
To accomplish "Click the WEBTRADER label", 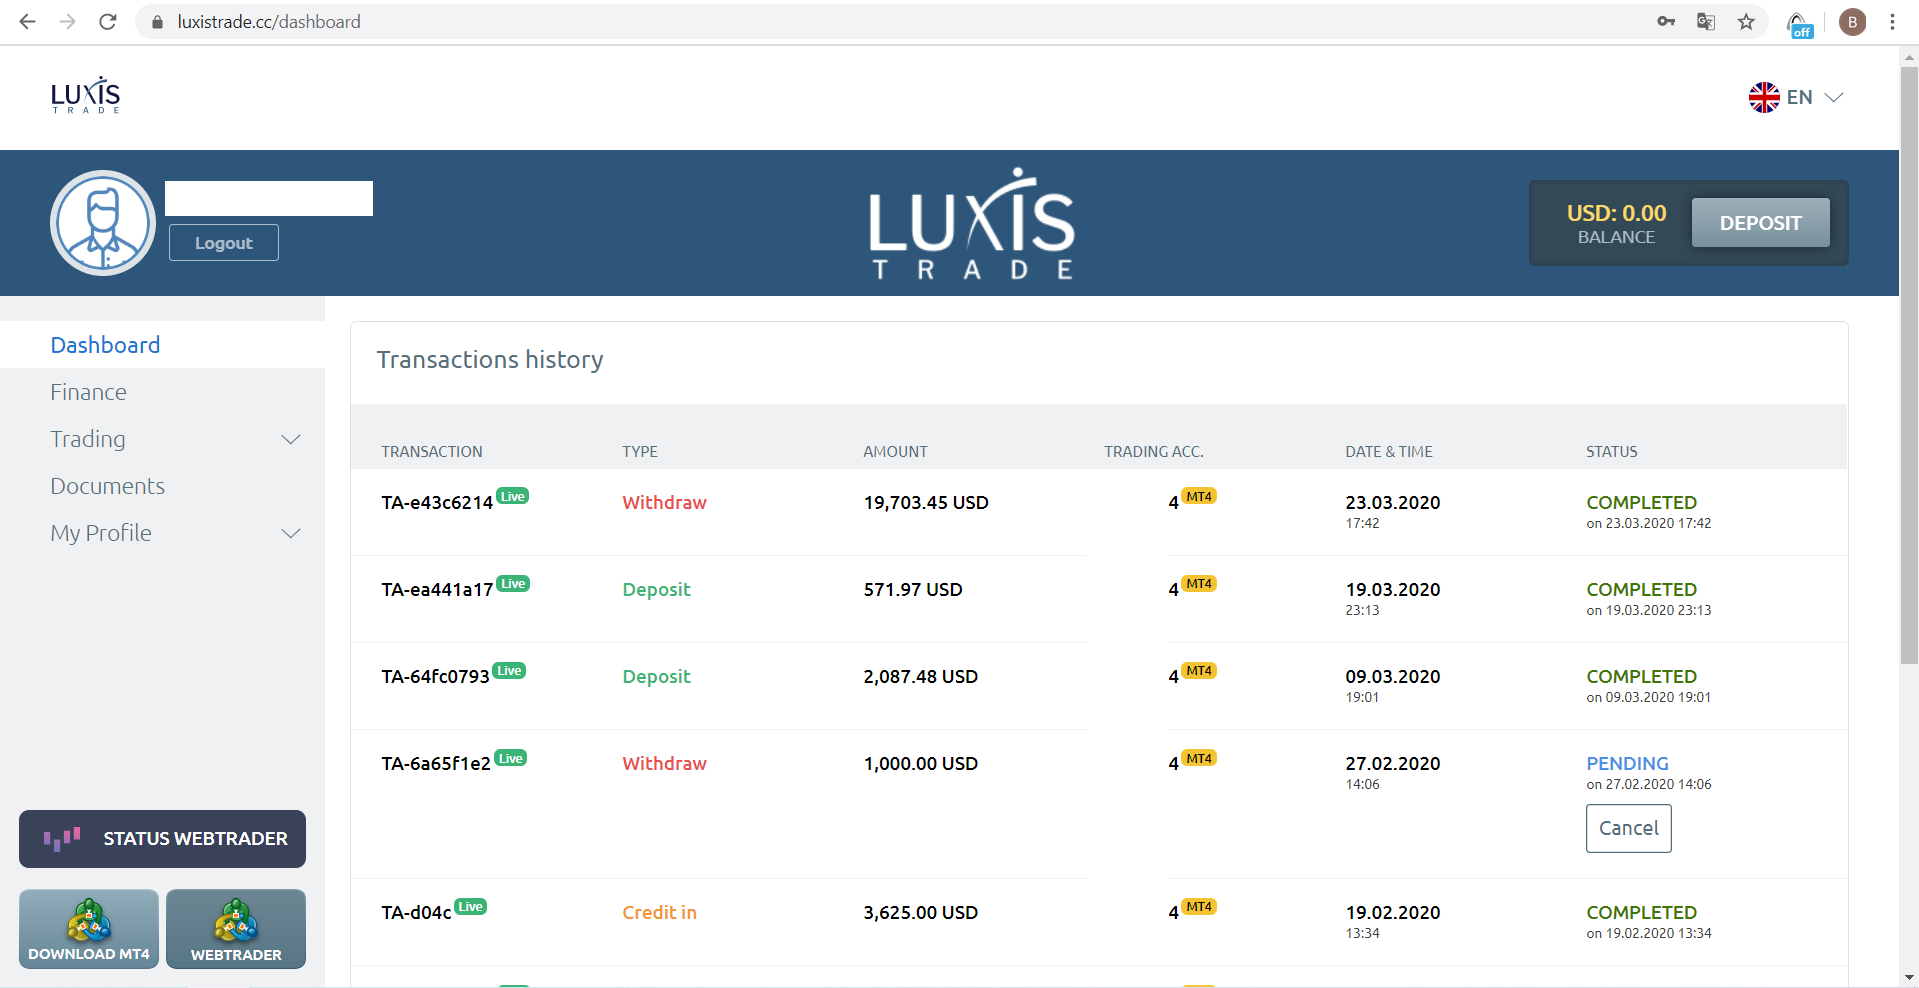I will click(x=236, y=955).
